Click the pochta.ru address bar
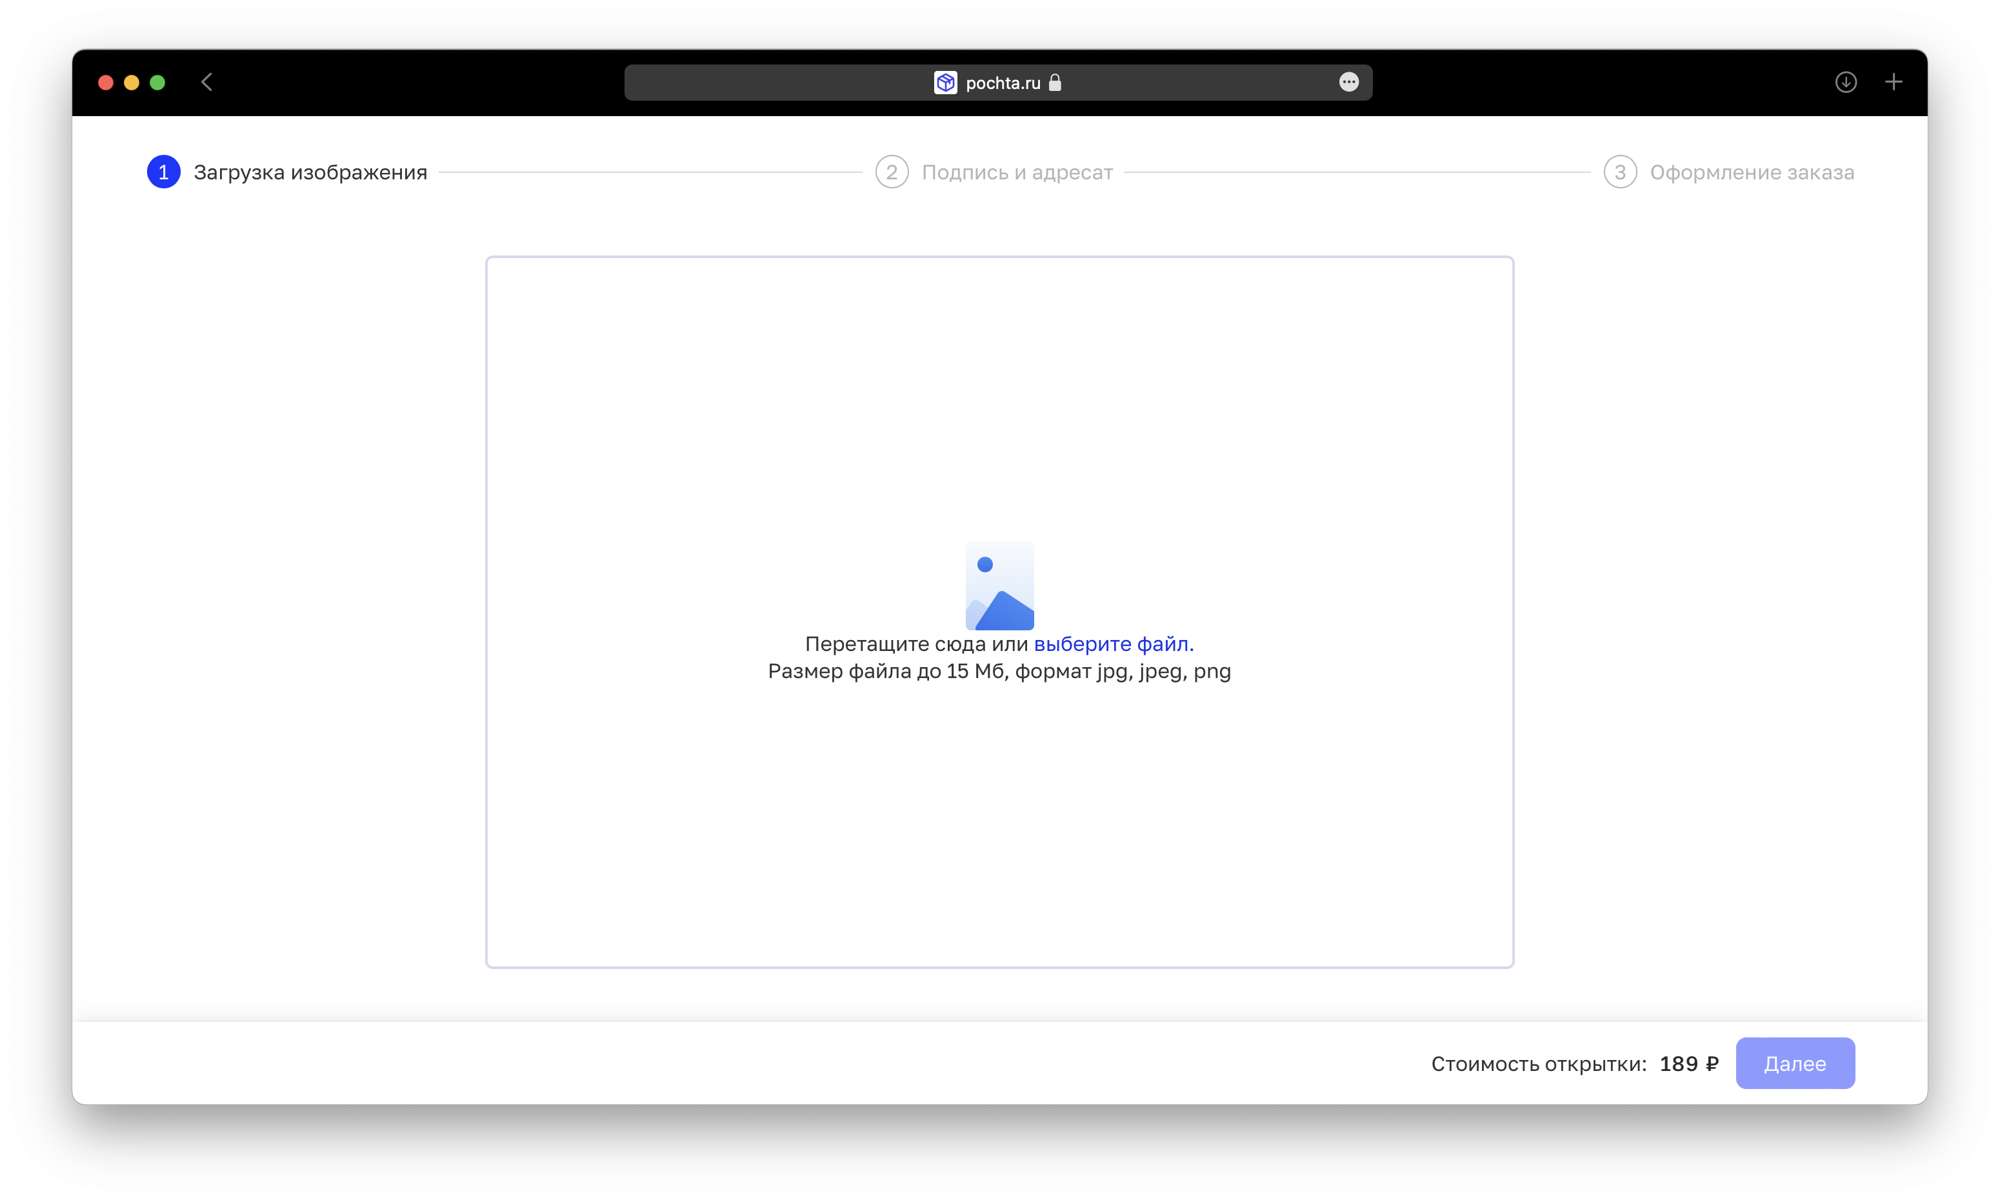Screen dimensions: 2000x1200 pyautogui.click(x=998, y=82)
